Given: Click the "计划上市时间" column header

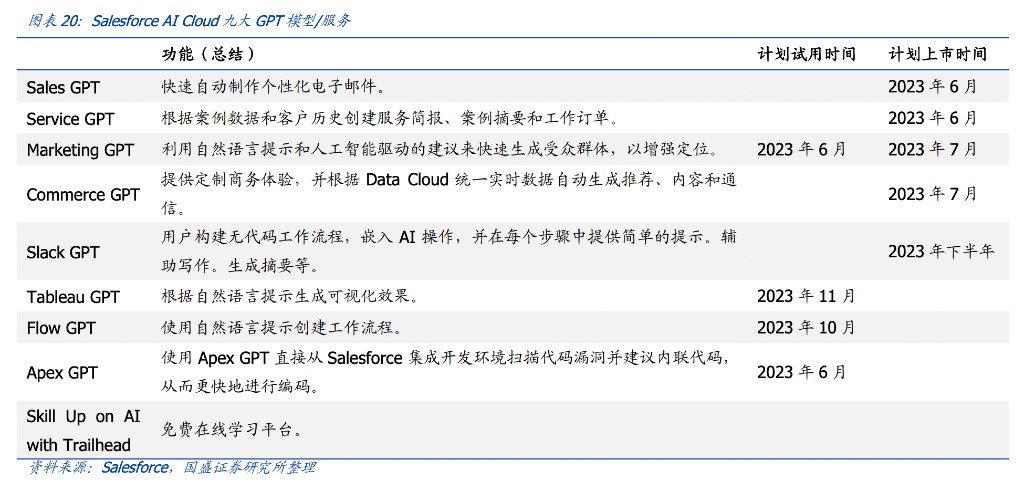Looking at the screenshot, I should pos(937,54).
